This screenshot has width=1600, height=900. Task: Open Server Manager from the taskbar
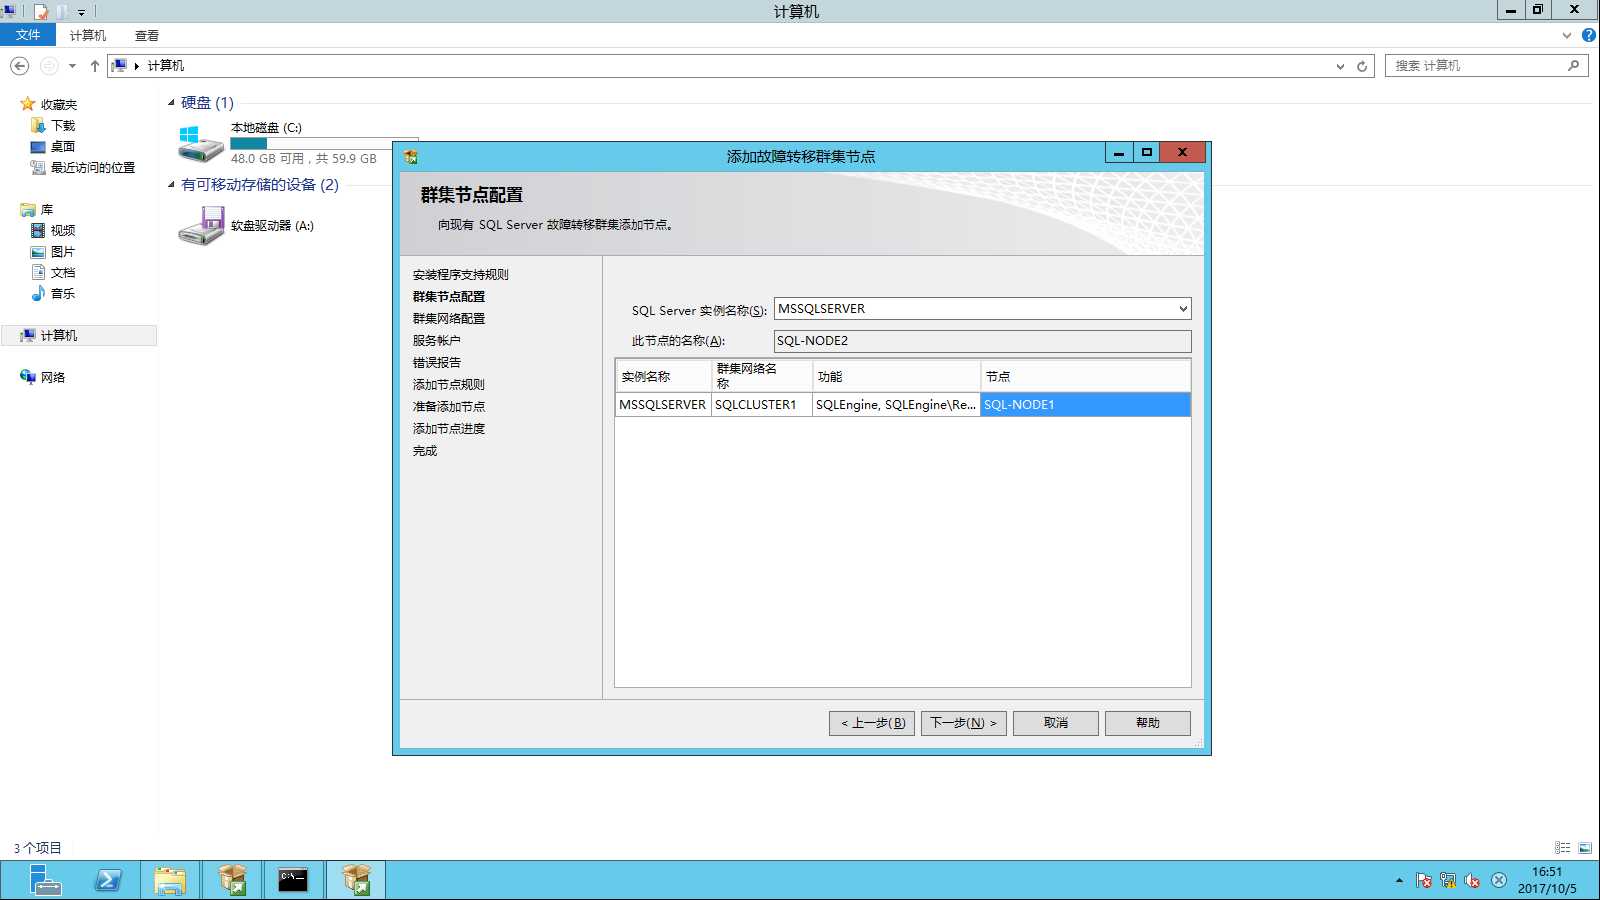pyautogui.click(x=45, y=880)
